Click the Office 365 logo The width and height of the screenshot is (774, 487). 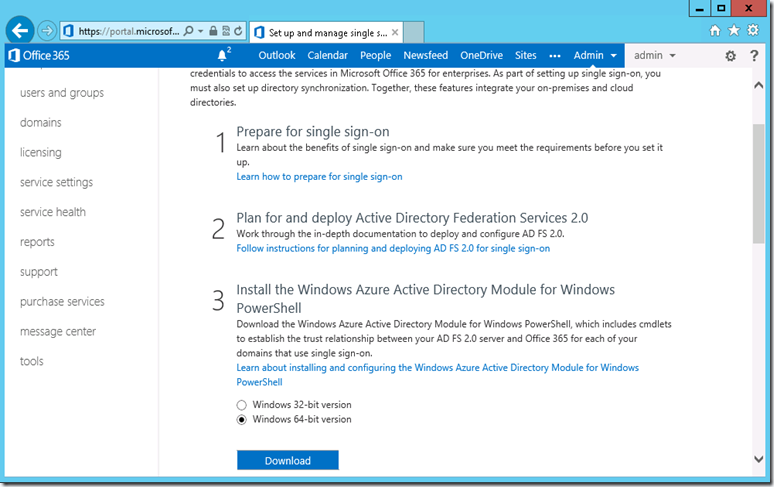click(39, 56)
